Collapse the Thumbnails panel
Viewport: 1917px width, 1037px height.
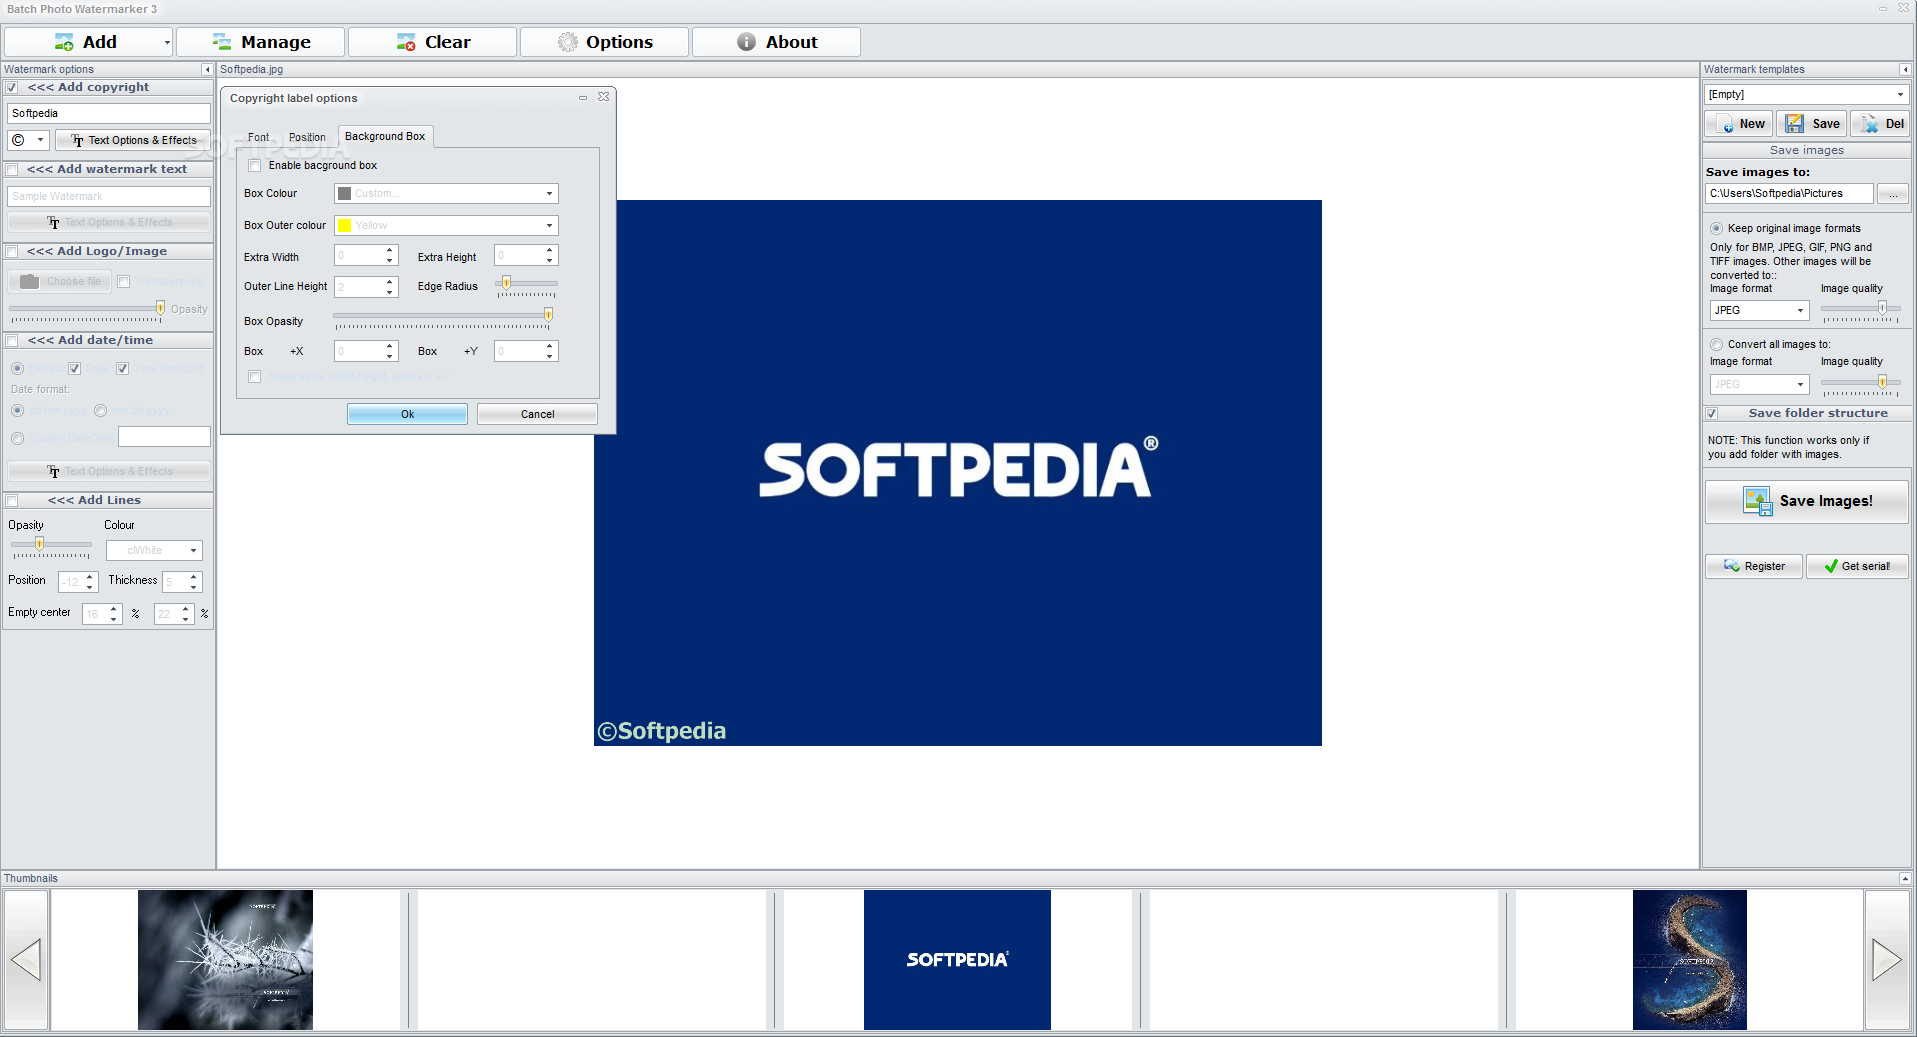[x=1905, y=878]
